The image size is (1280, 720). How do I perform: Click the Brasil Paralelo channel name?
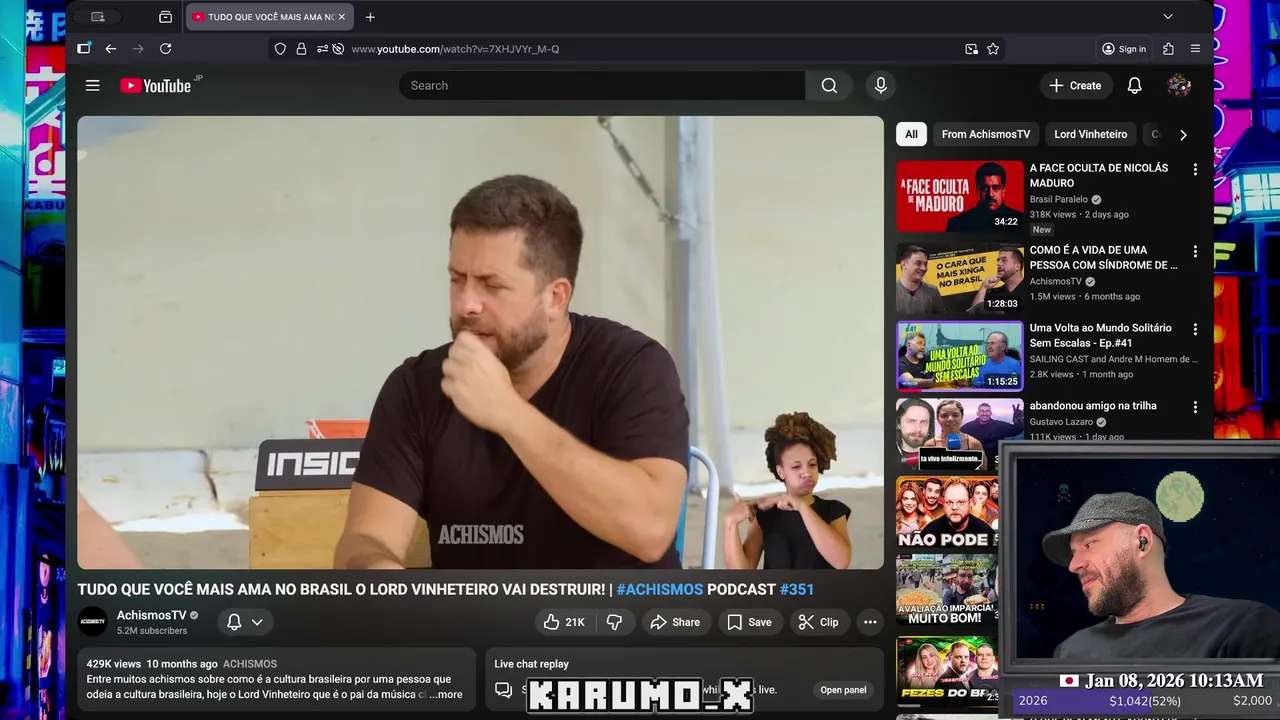[x=1059, y=200]
